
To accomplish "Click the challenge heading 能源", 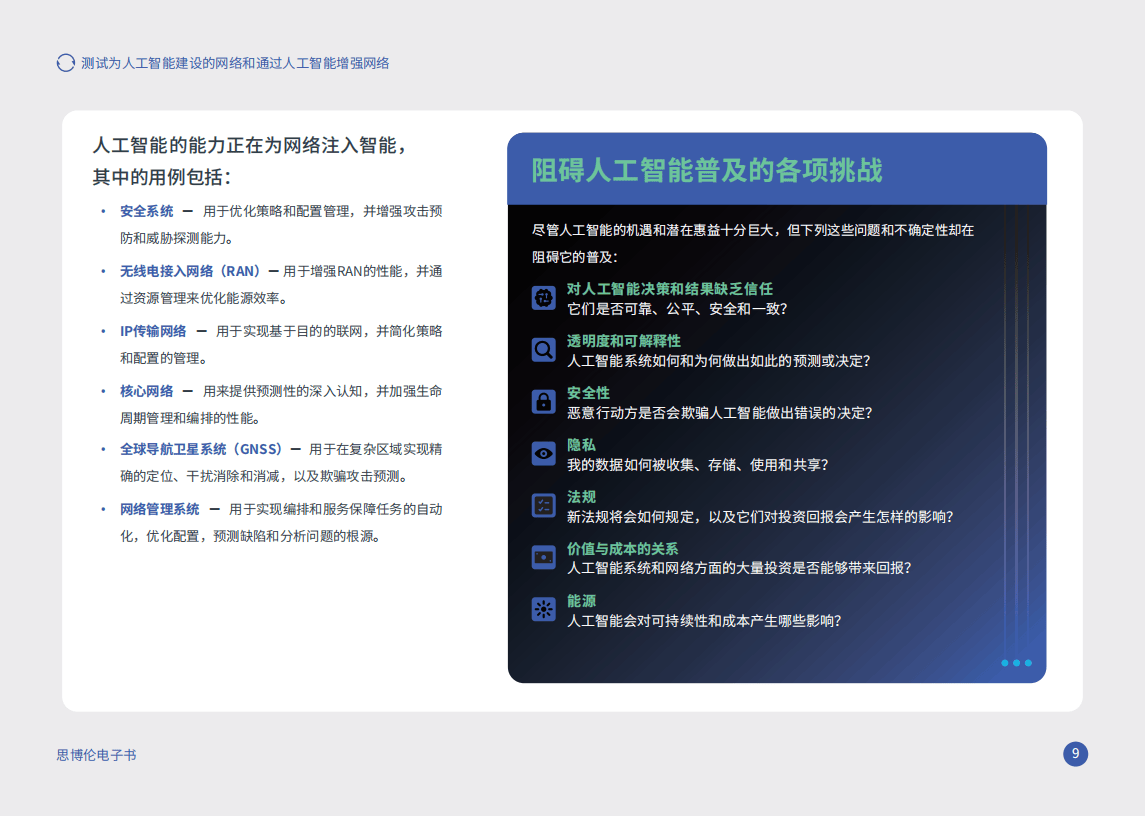I will pyautogui.click(x=581, y=600).
